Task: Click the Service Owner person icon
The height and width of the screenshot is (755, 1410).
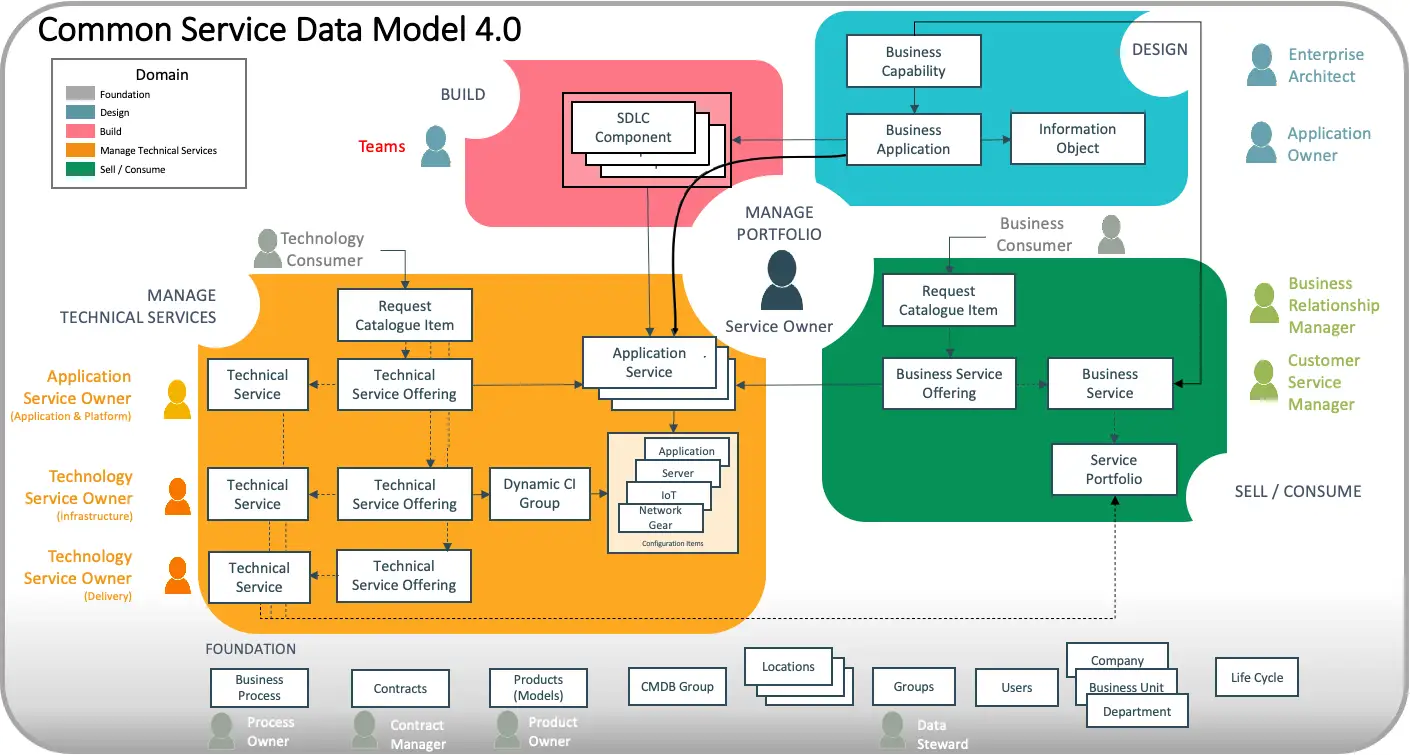Action: pyautogui.click(x=782, y=280)
